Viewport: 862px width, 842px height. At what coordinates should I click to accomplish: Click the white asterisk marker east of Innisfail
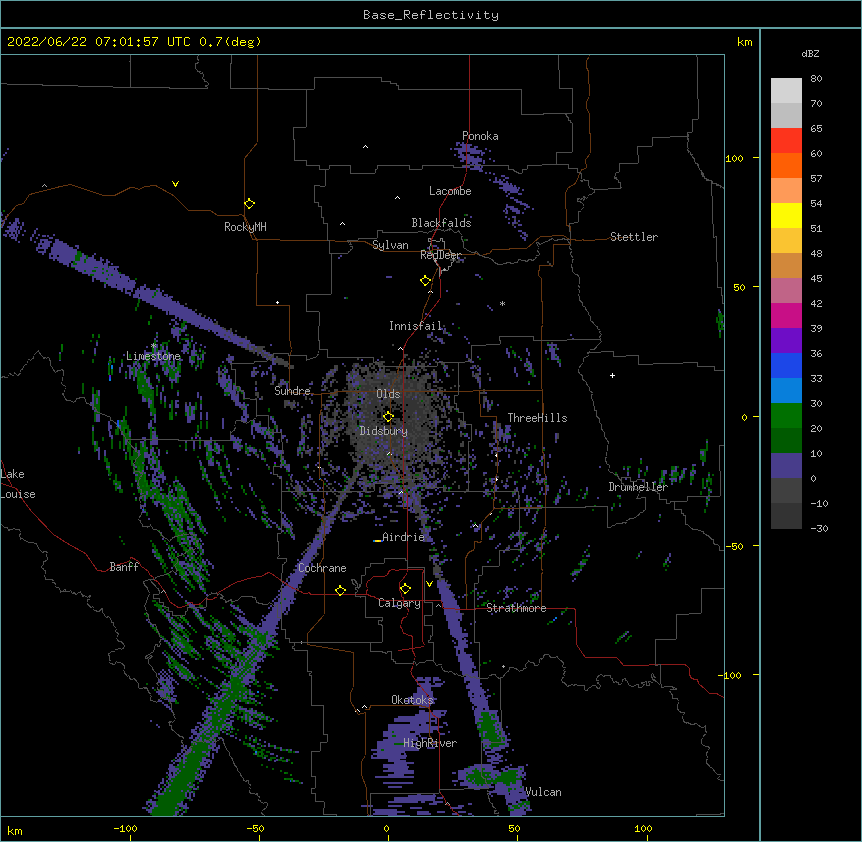click(502, 303)
